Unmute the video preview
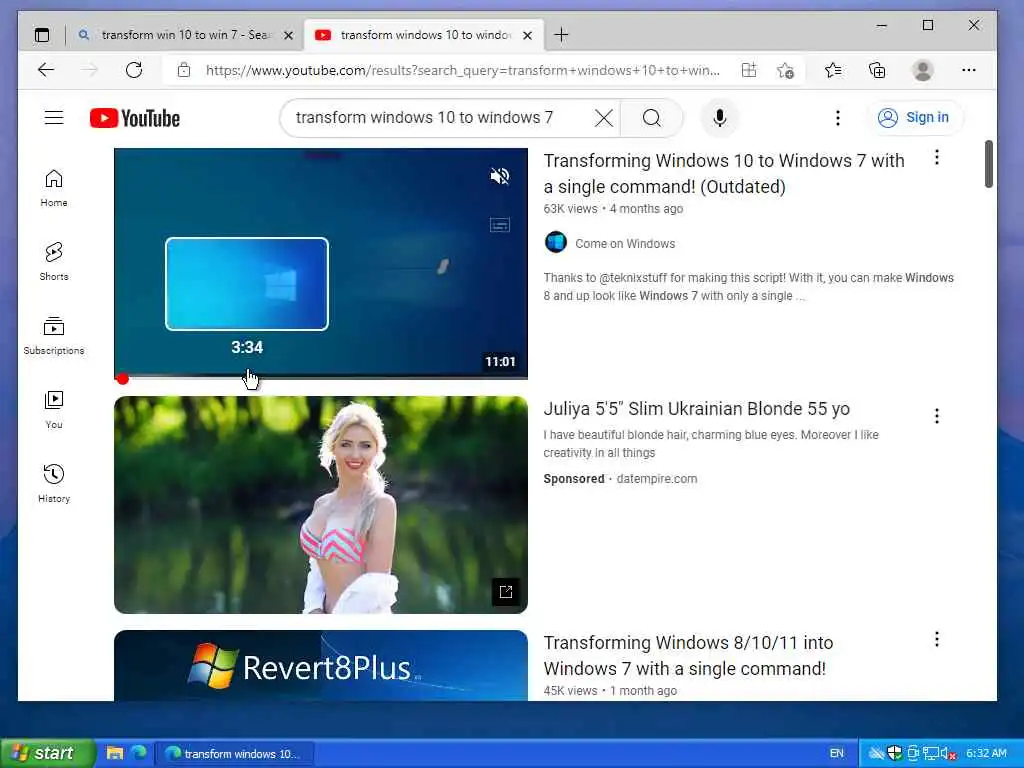This screenshot has height=768, width=1024. pos(500,176)
